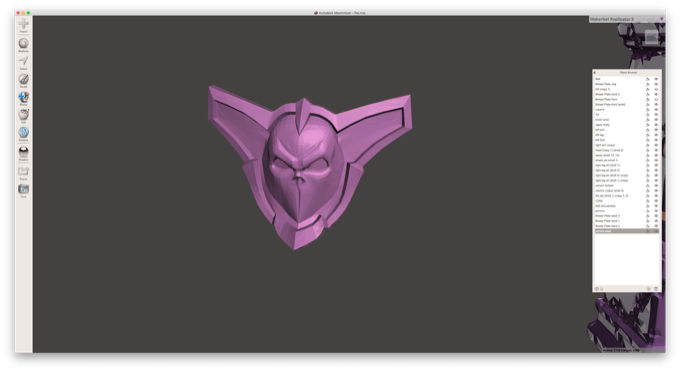Select the Collar row
The image size is (680, 372).
pos(627,201)
